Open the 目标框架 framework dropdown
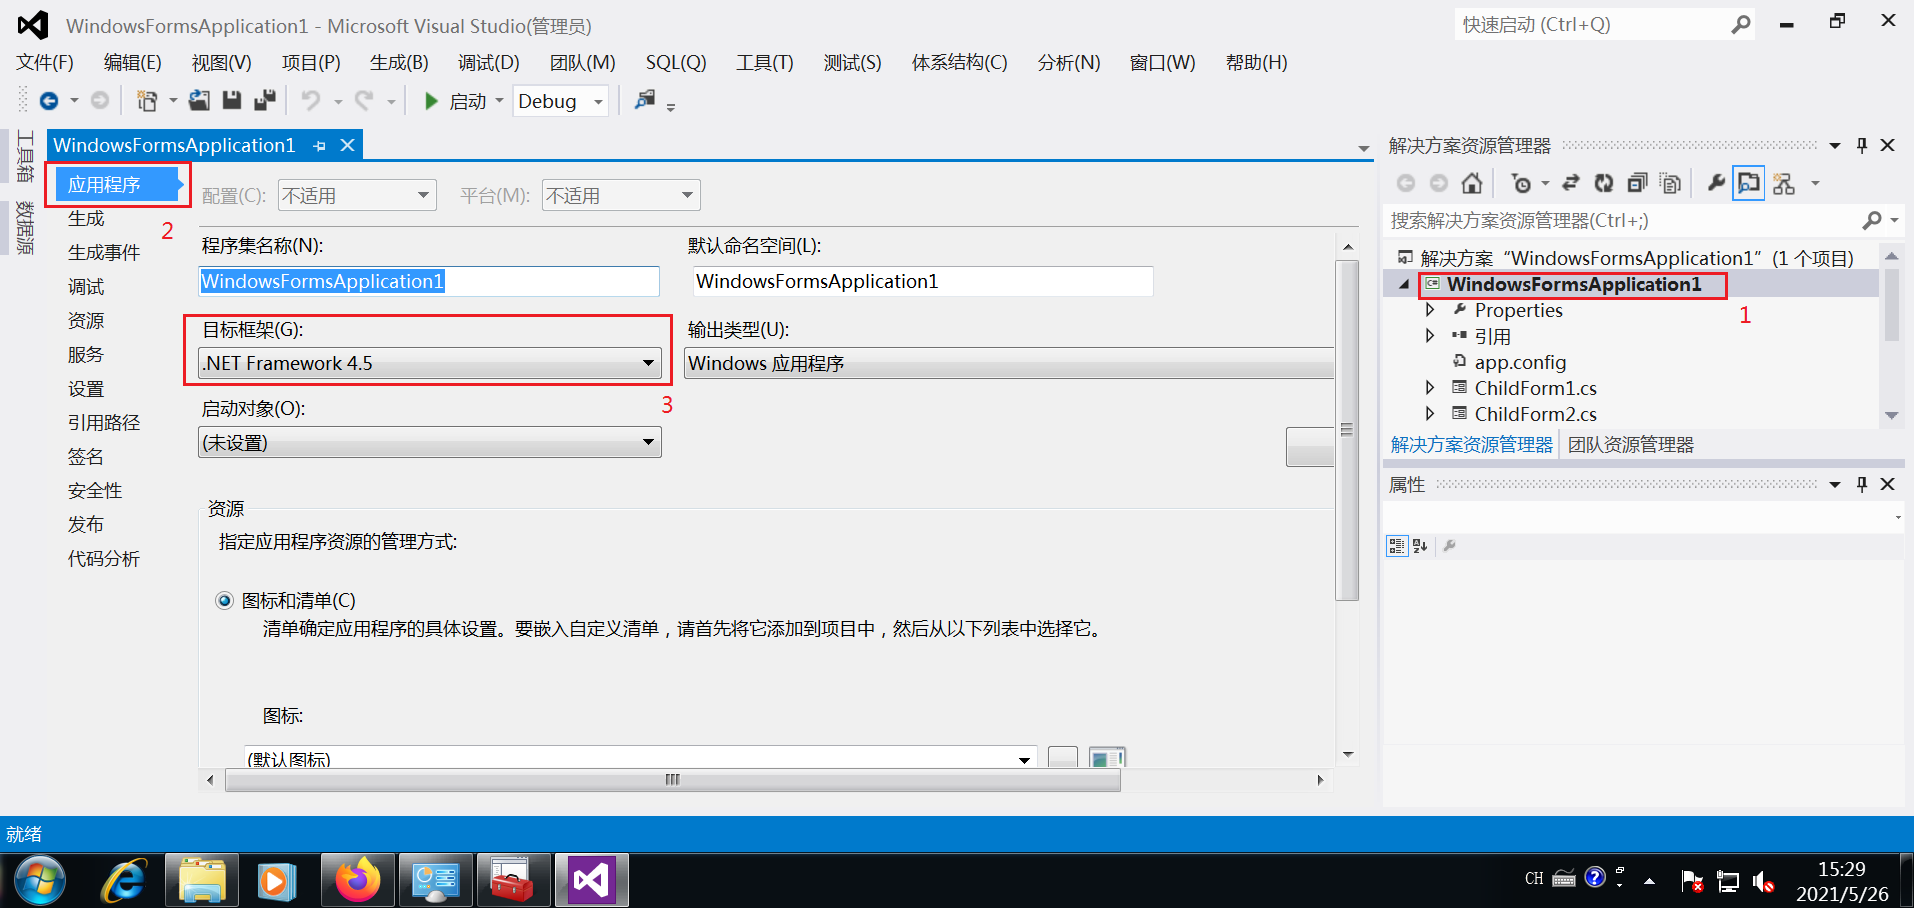Image resolution: width=1914 pixels, height=908 pixels. pyautogui.click(x=647, y=363)
